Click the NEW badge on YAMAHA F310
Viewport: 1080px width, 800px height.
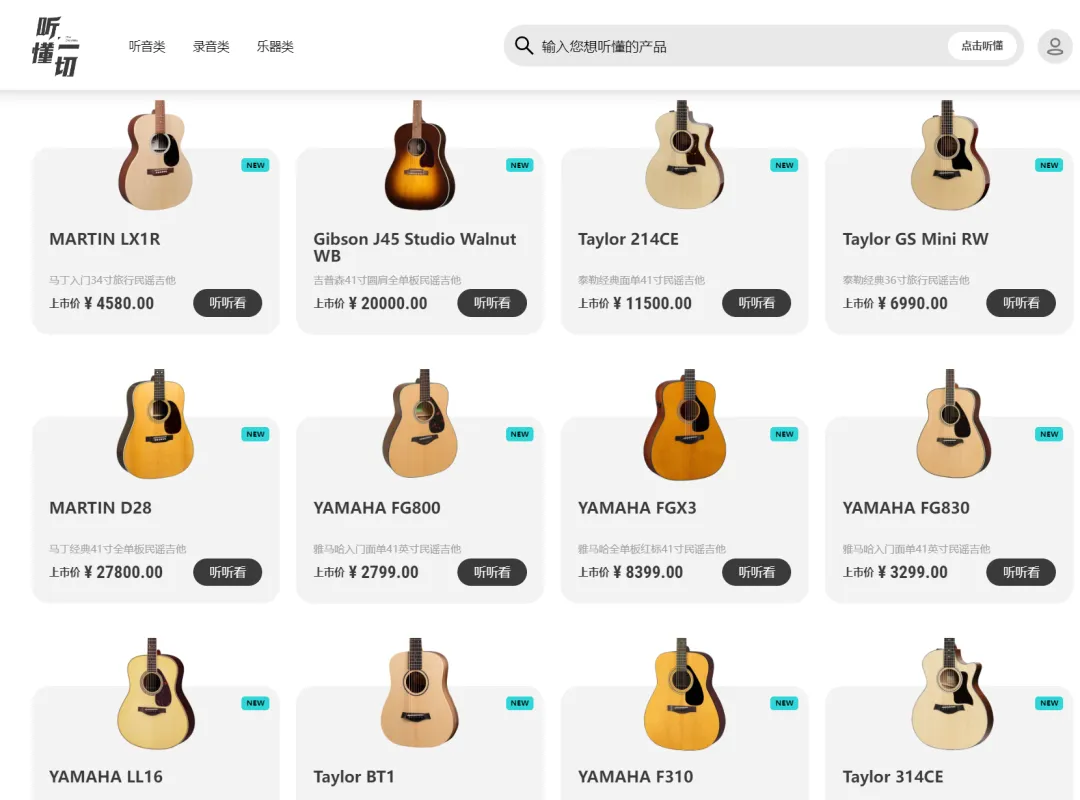click(785, 703)
